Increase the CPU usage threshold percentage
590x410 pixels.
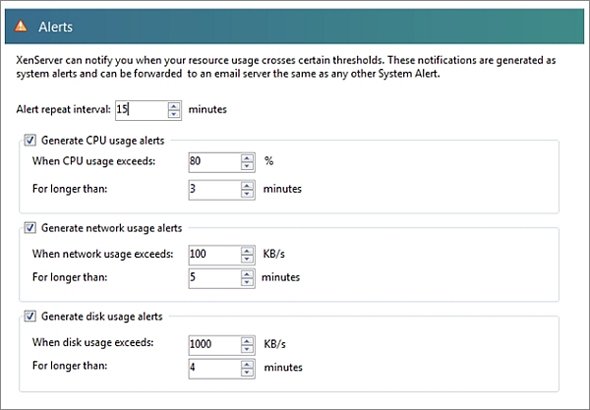click(247, 158)
